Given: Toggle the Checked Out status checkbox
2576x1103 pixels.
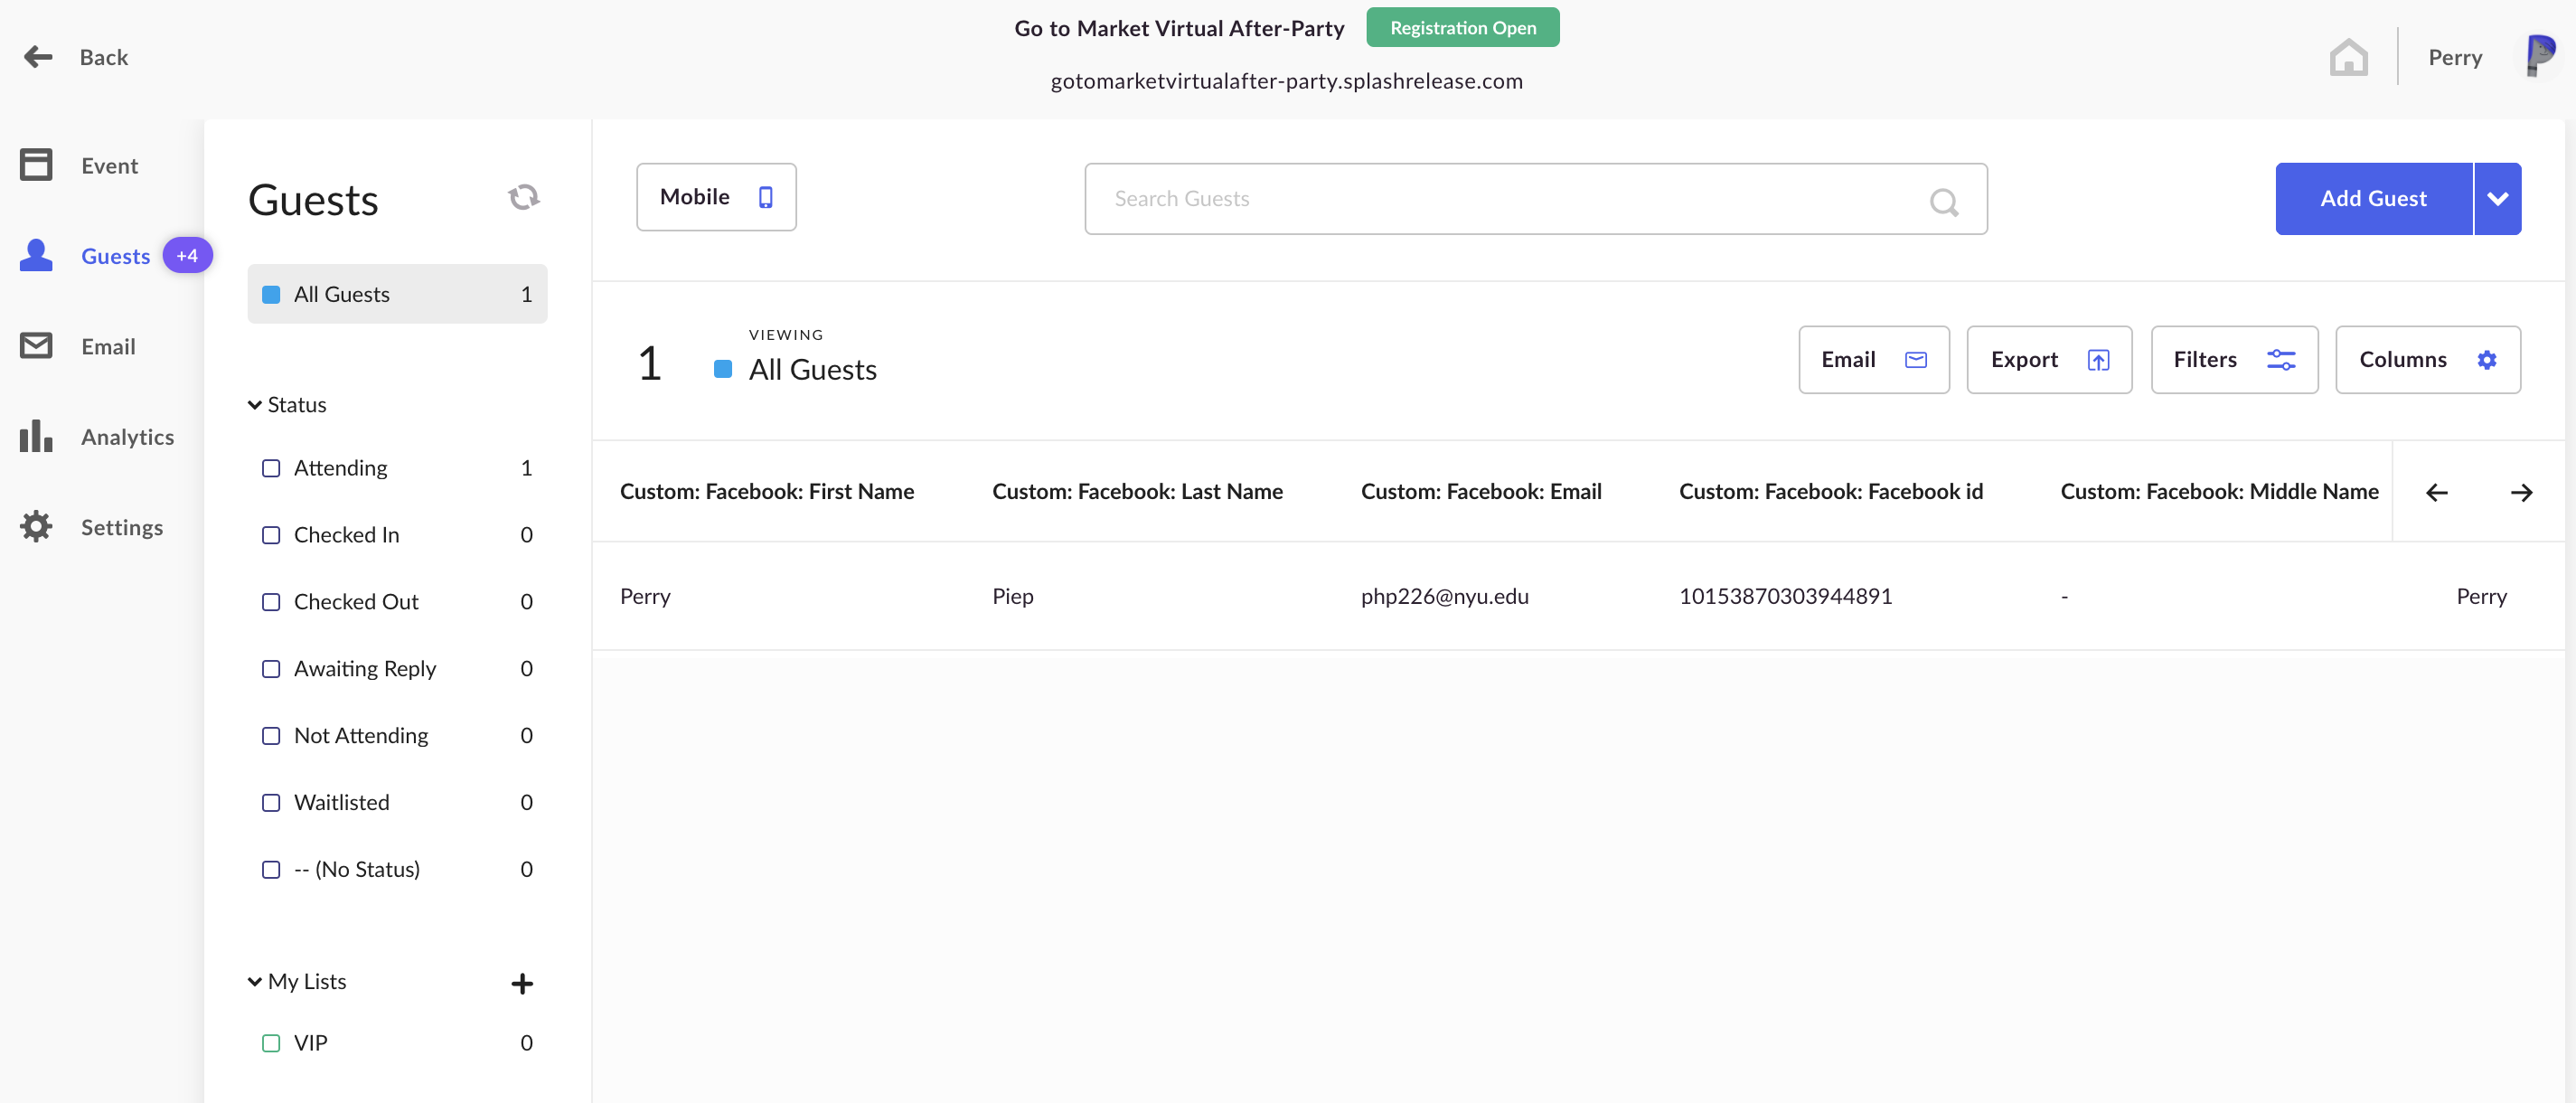Looking at the screenshot, I should tap(271, 602).
